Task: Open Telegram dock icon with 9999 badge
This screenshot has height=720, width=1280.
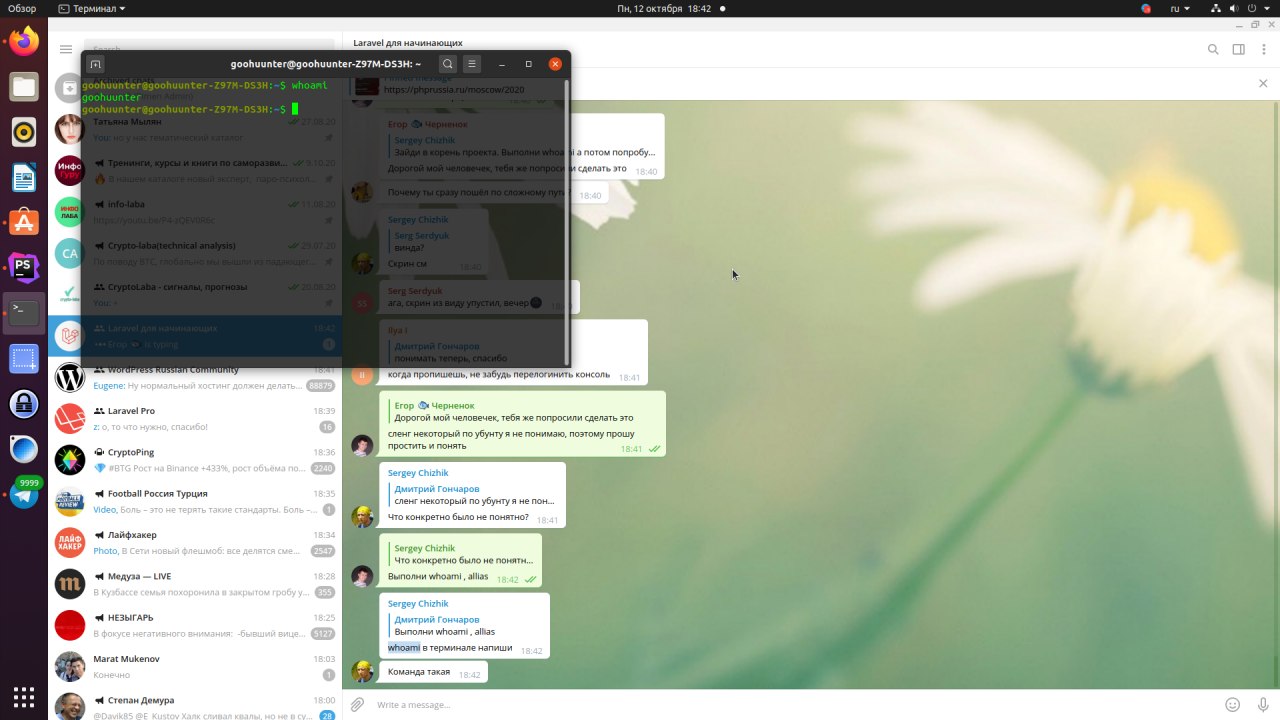Action: tap(24, 494)
